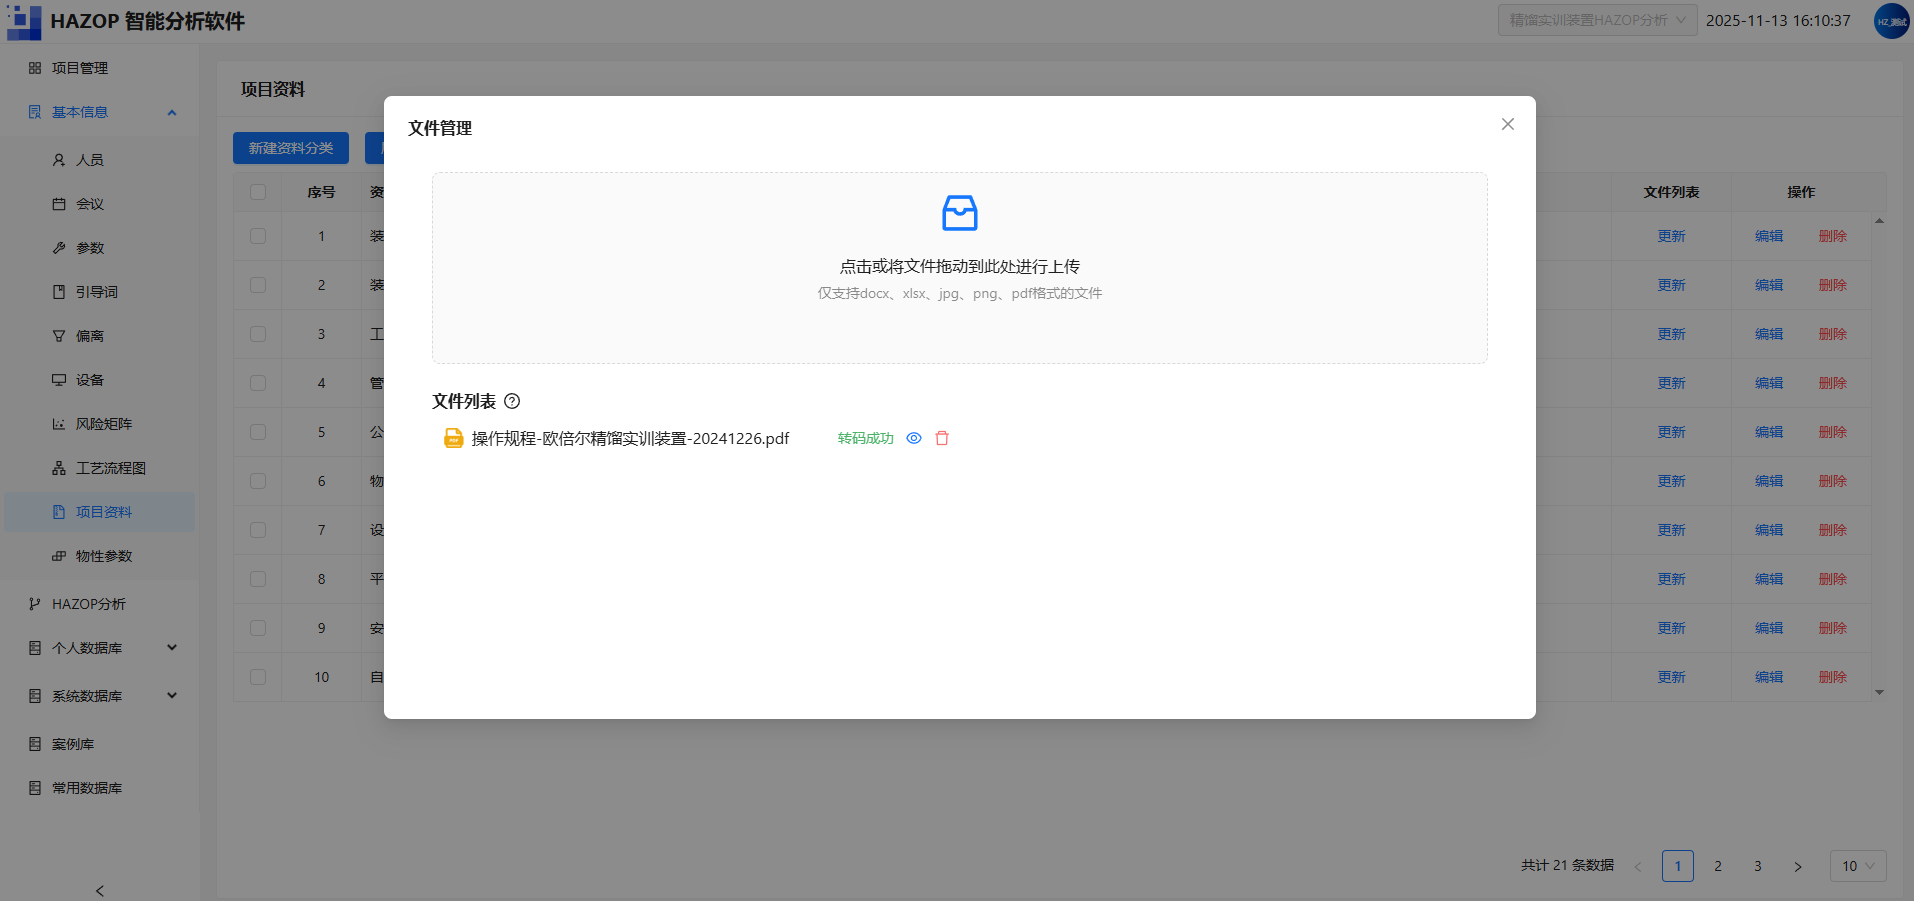Click the upload inbox icon
This screenshot has height=901, width=1914.
click(960, 213)
